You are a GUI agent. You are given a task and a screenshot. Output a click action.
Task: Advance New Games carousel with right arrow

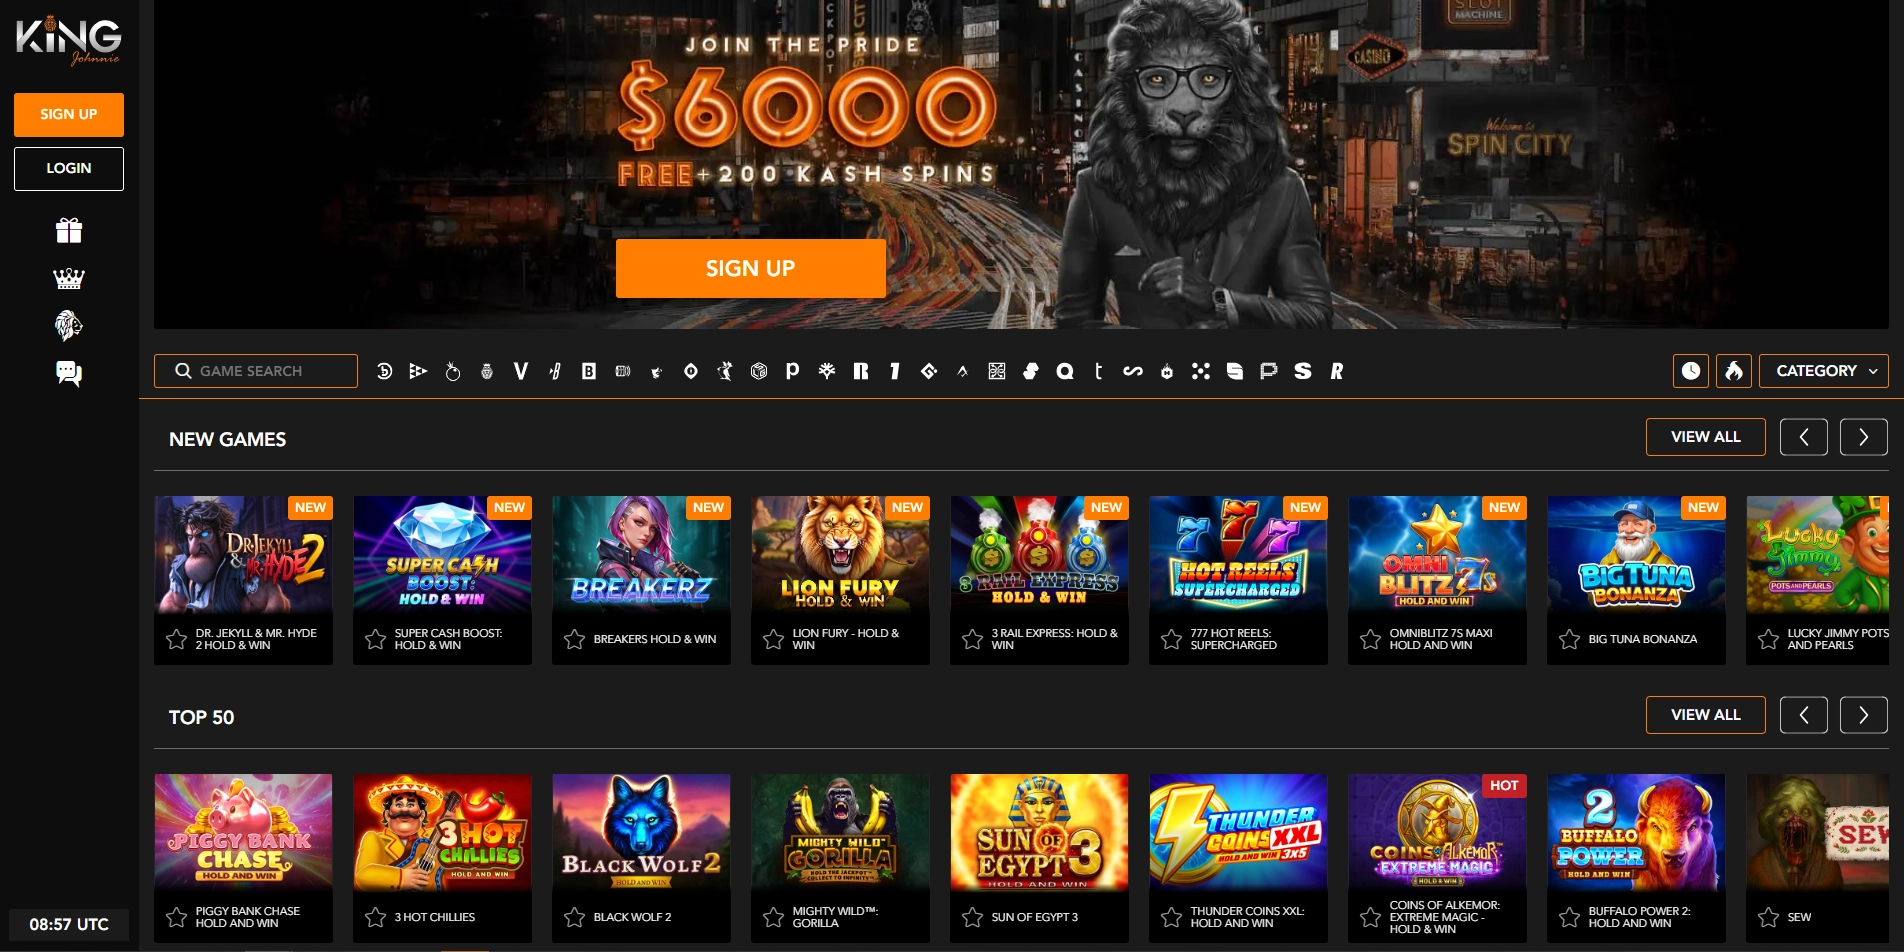tap(1864, 437)
